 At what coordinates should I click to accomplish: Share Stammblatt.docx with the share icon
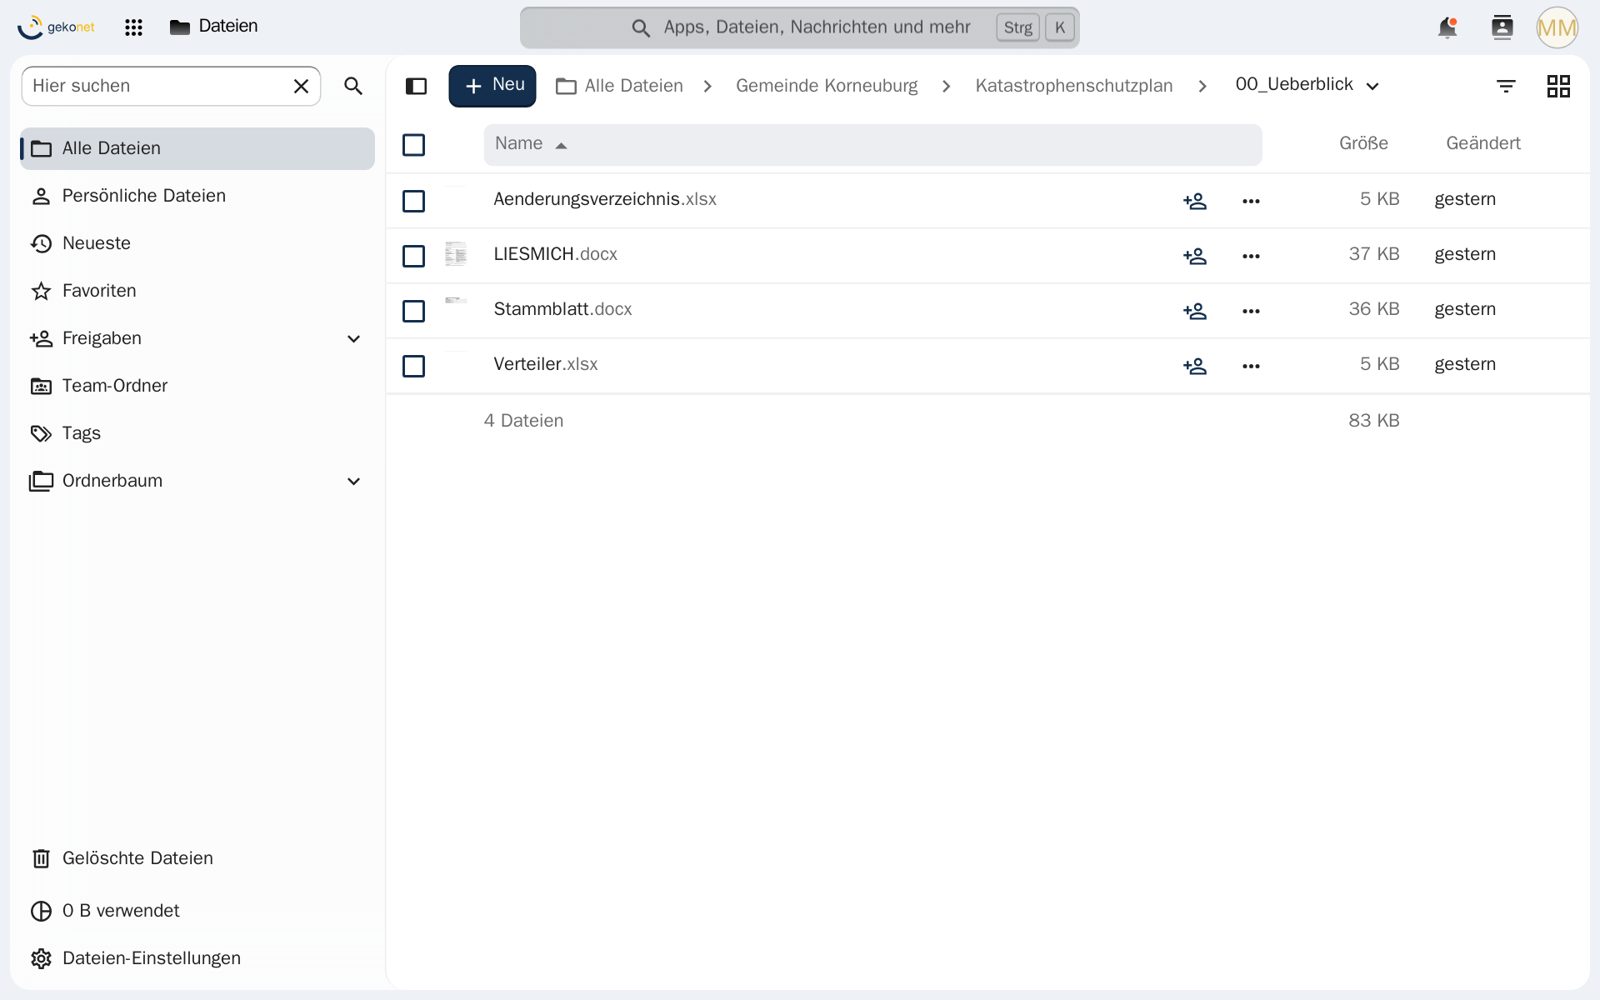(1195, 311)
